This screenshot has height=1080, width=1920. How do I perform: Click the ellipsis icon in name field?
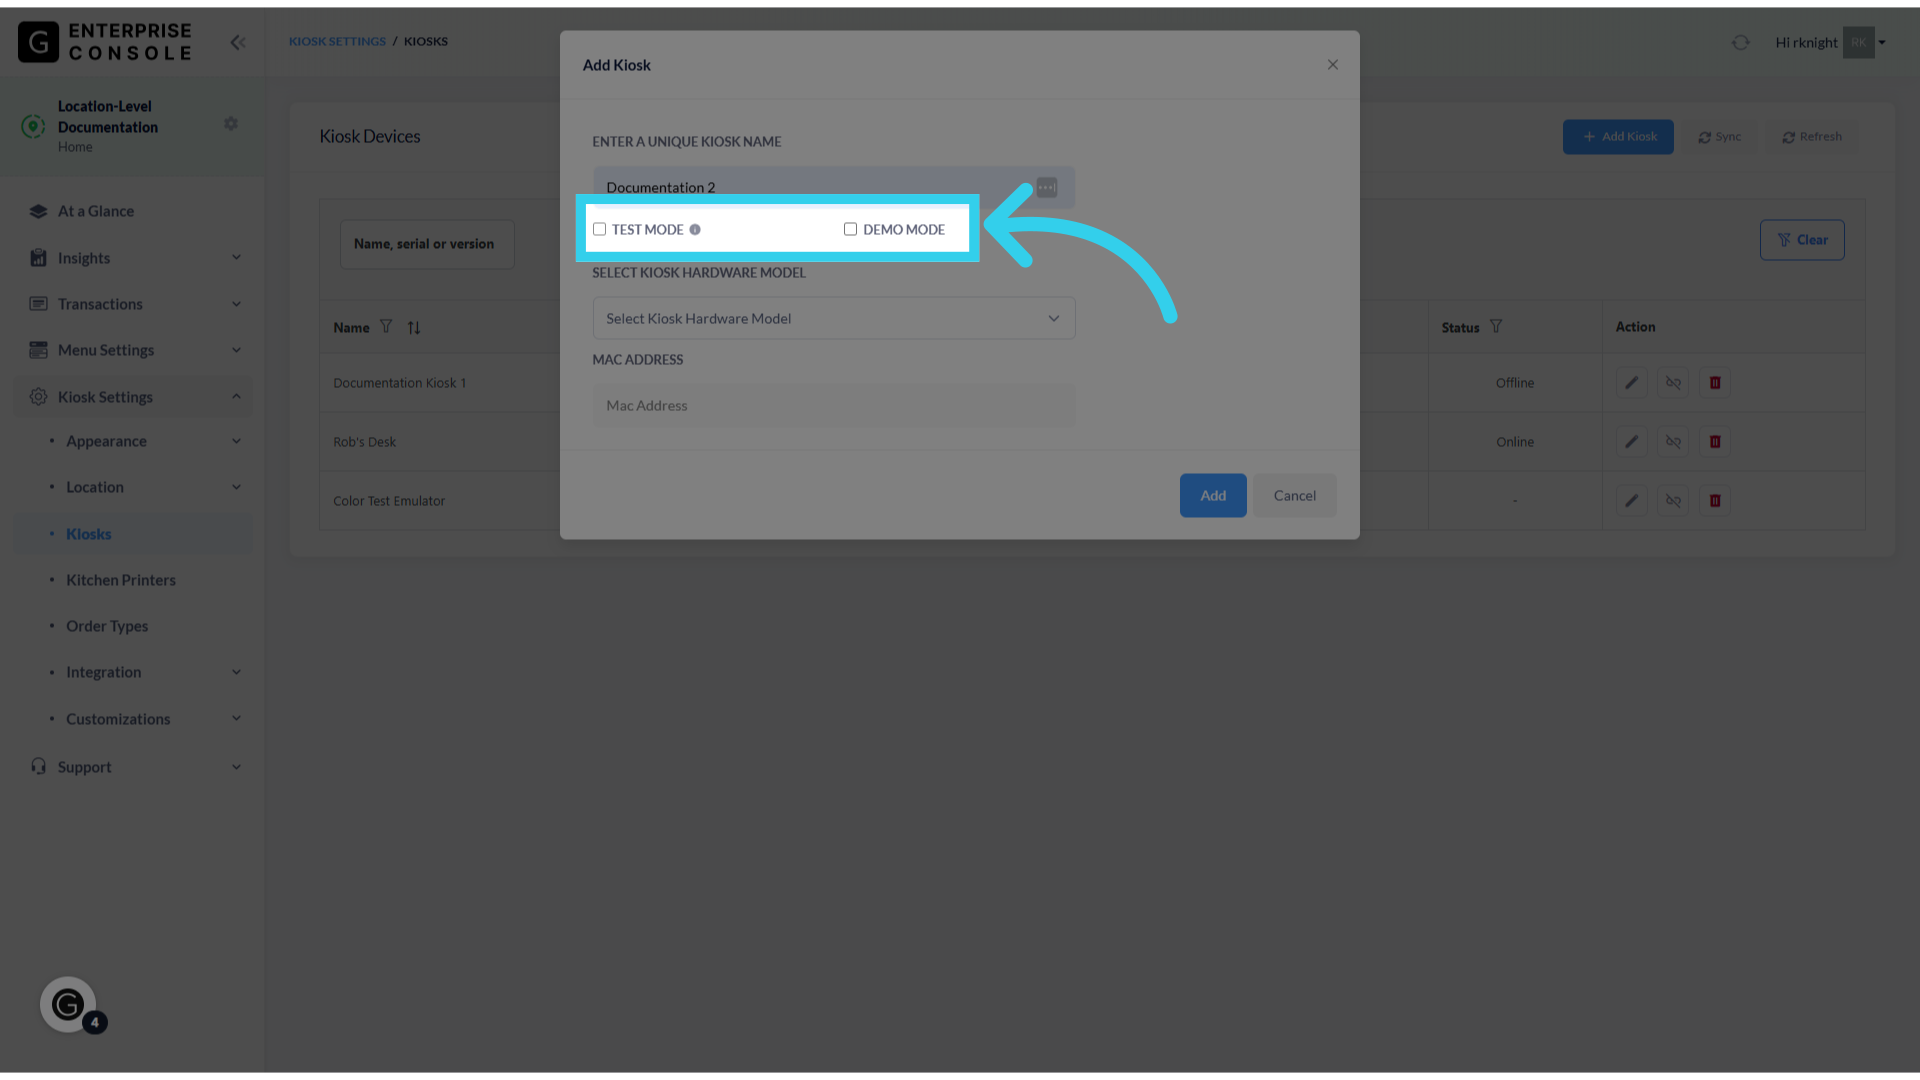pyautogui.click(x=1046, y=187)
